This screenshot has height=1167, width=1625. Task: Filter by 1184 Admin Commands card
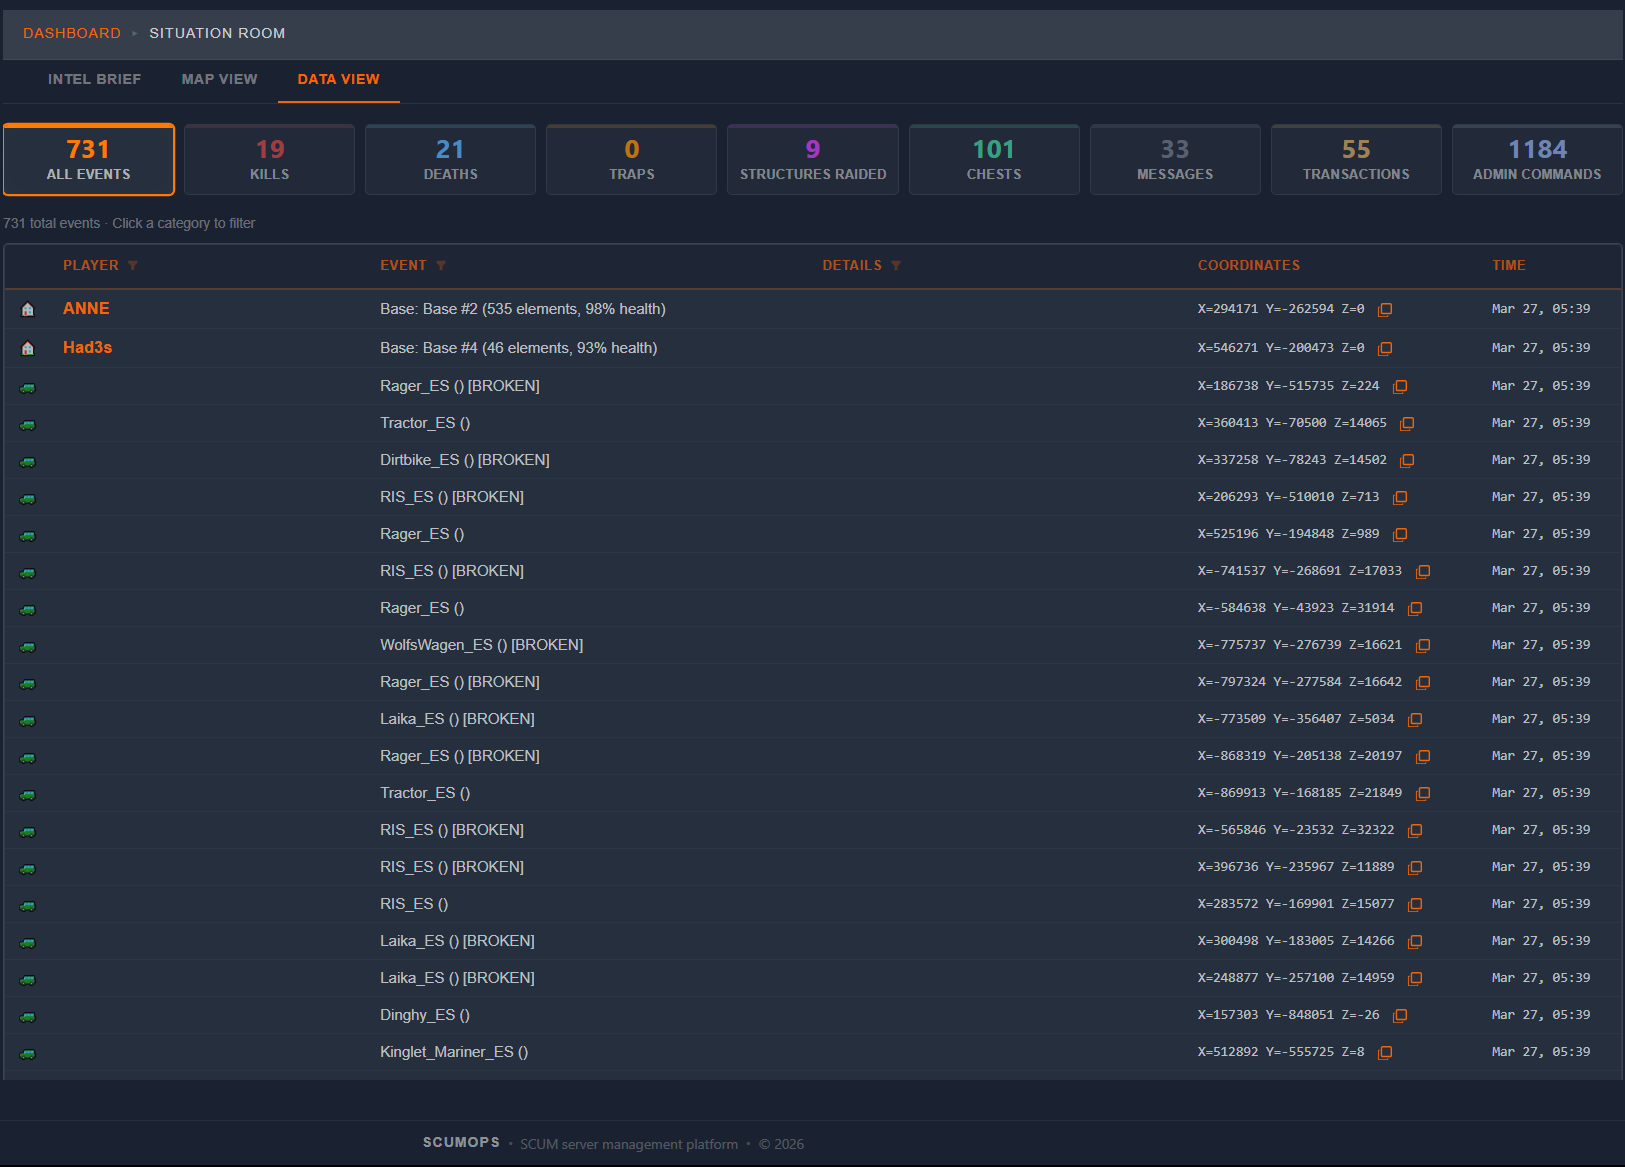point(1537,159)
